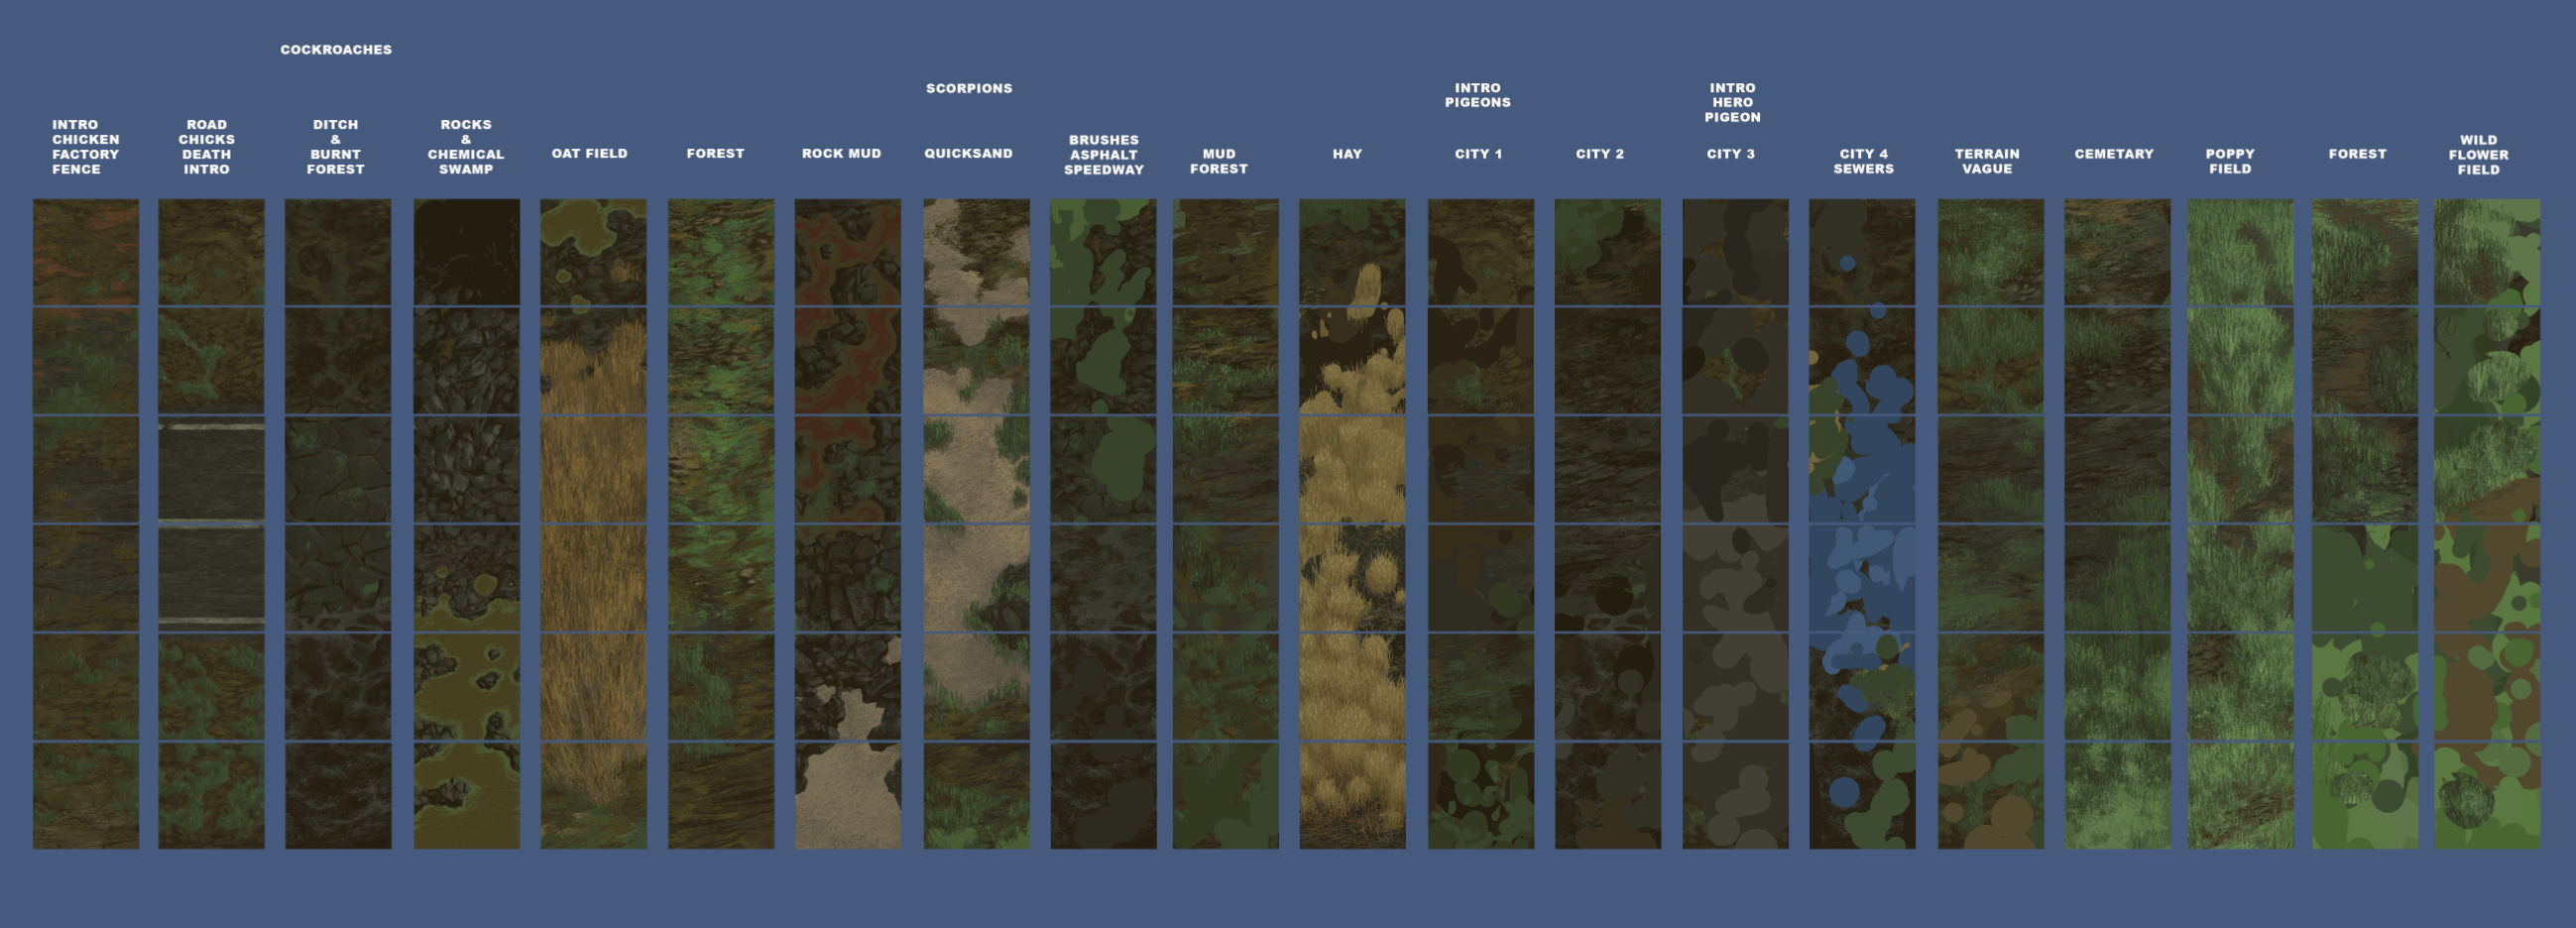Viewport: 2576px width, 928px height.
Task: Choose the top tile of POPPY FIELD column
Action: 2241,252
